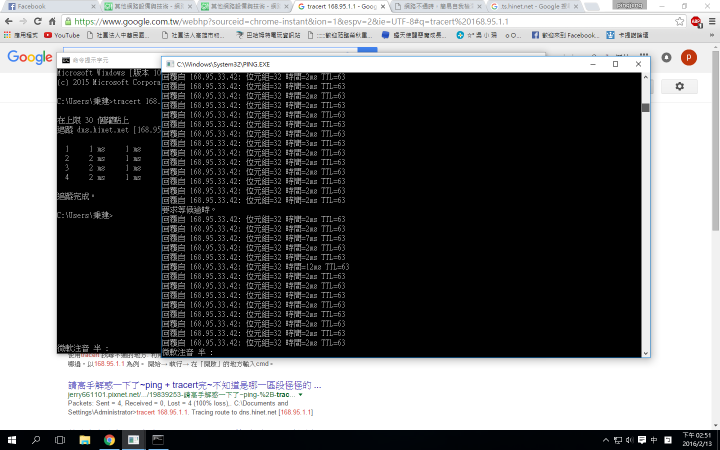Close the Facebook browser tab
The width and height of the screenshot is (720, 450).
(93, 6)
